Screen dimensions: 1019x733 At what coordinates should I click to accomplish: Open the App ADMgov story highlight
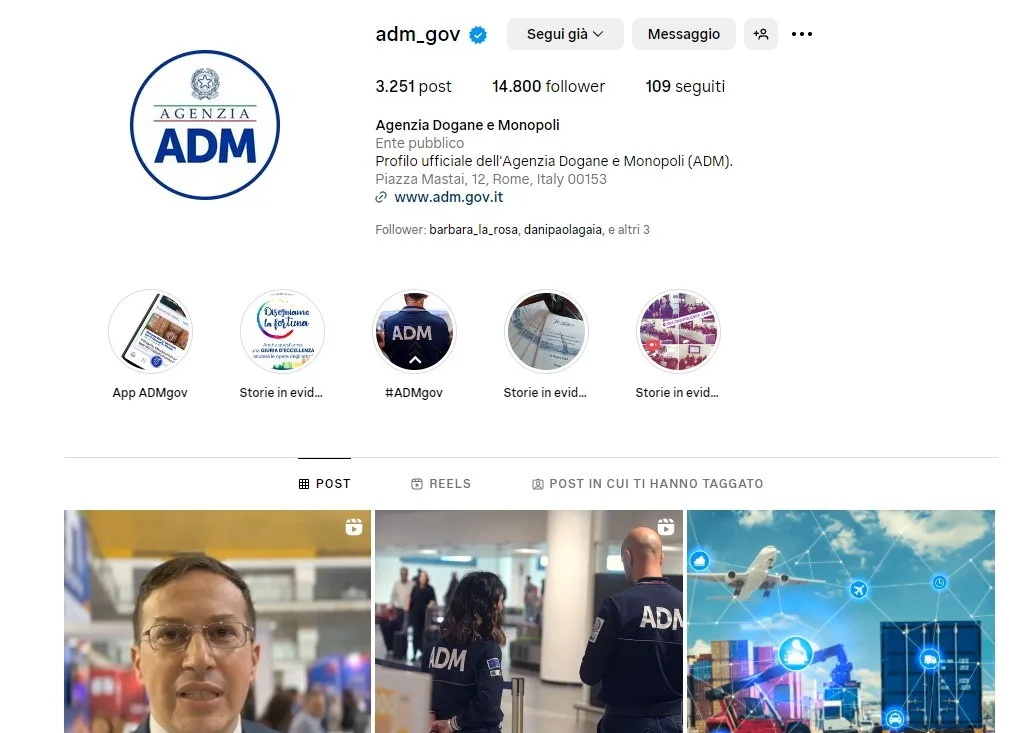coord(150,331)
